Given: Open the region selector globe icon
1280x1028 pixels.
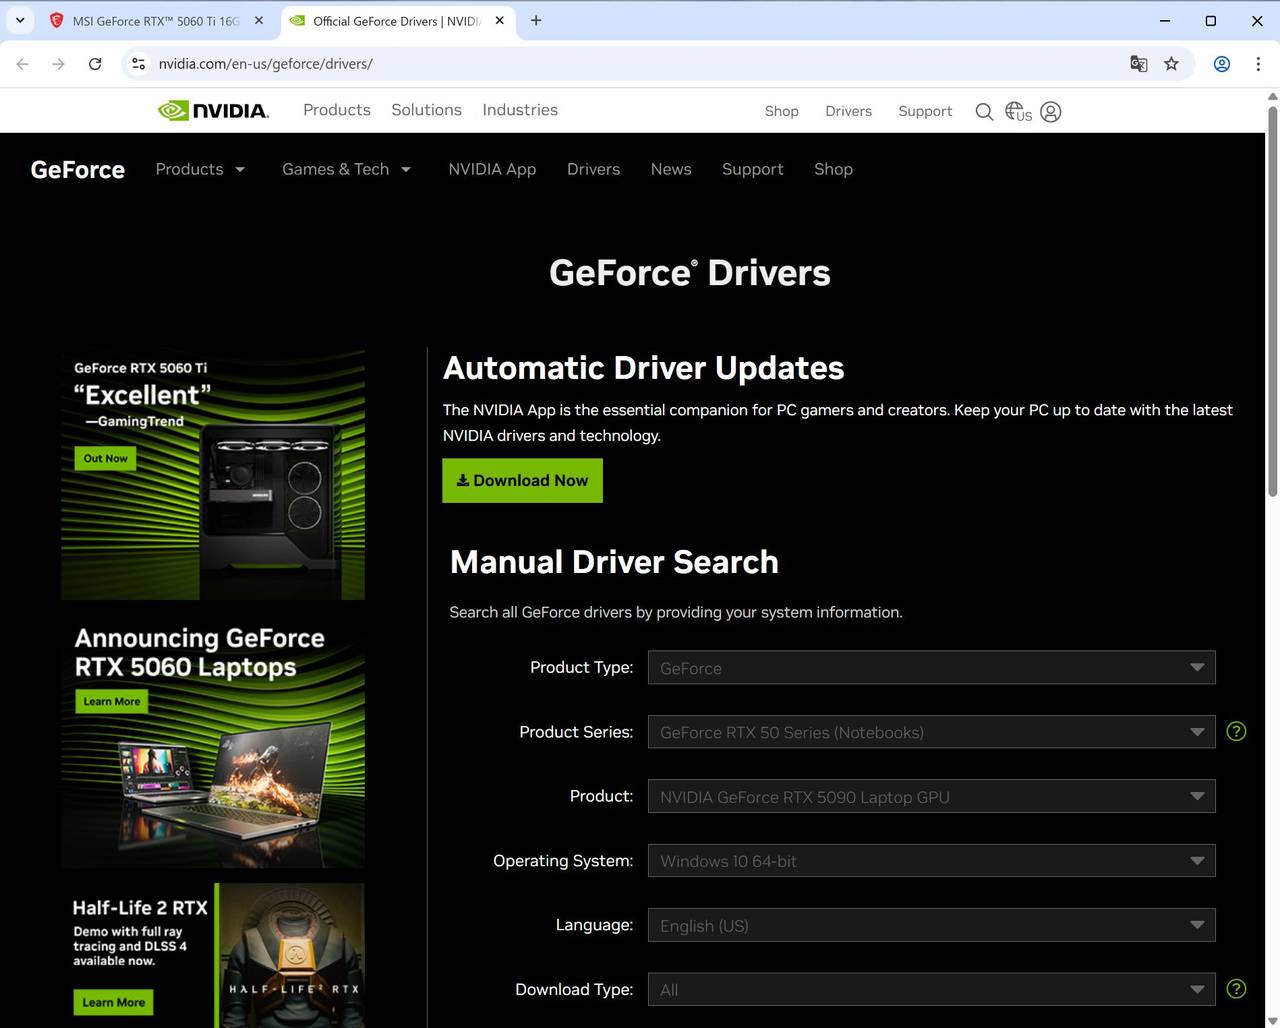Looking at the screenshot, I should tap(1018, 112).
